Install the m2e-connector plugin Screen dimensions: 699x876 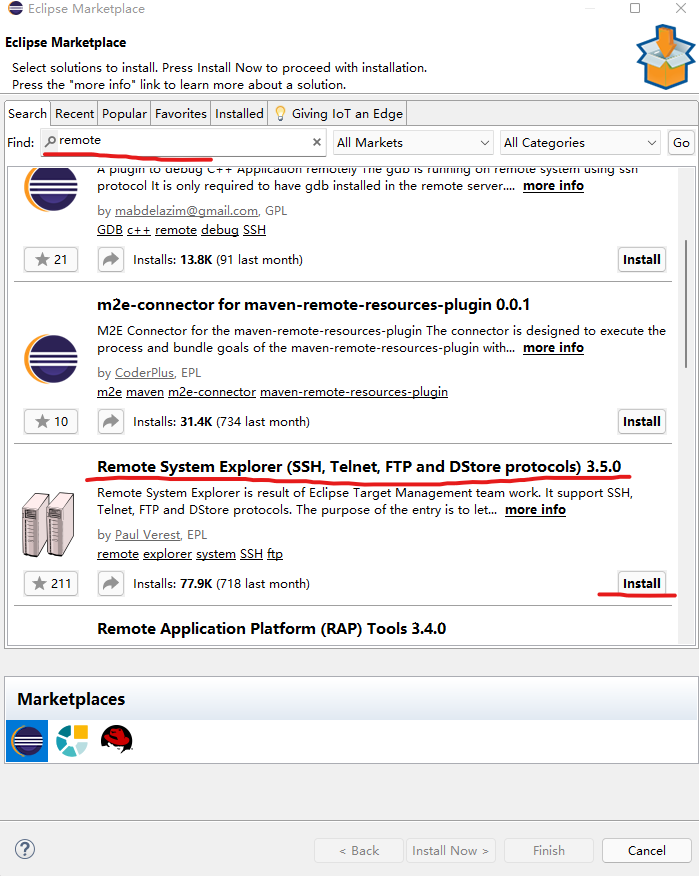click(x=641, y=421)
